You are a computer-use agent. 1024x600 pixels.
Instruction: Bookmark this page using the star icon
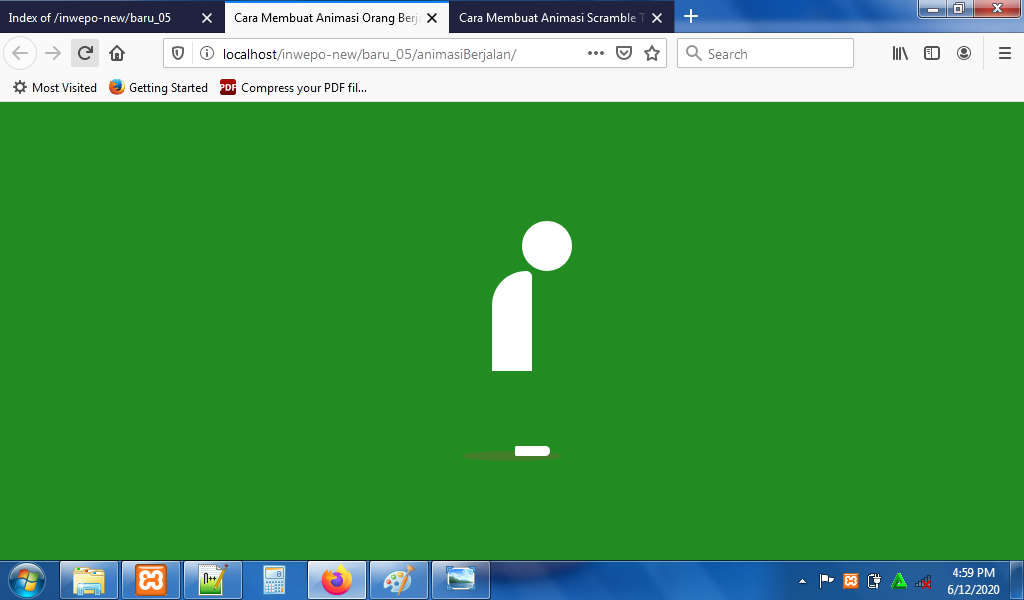coord(651,53)
